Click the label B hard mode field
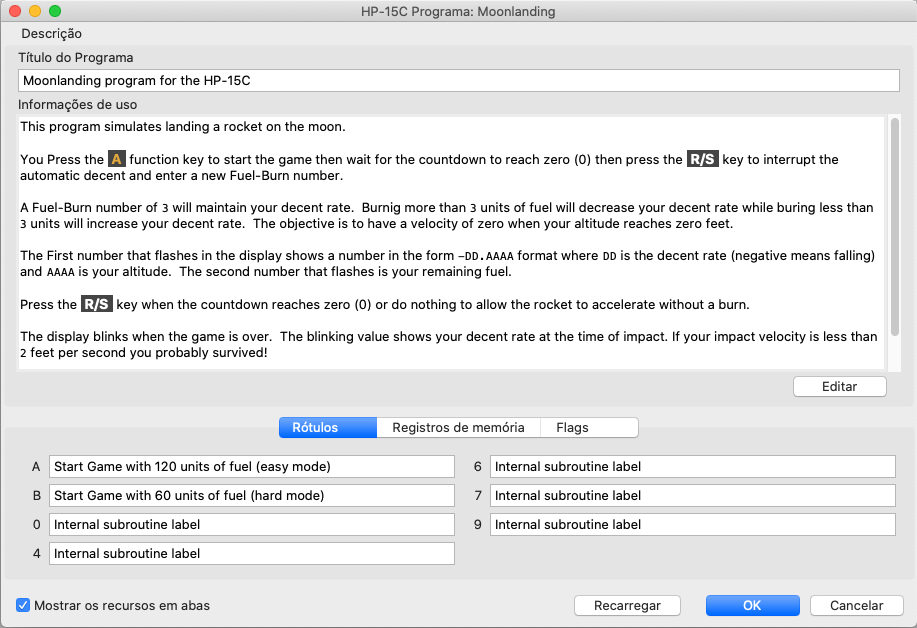The image size is (917, 628). (x=251, y=496)
